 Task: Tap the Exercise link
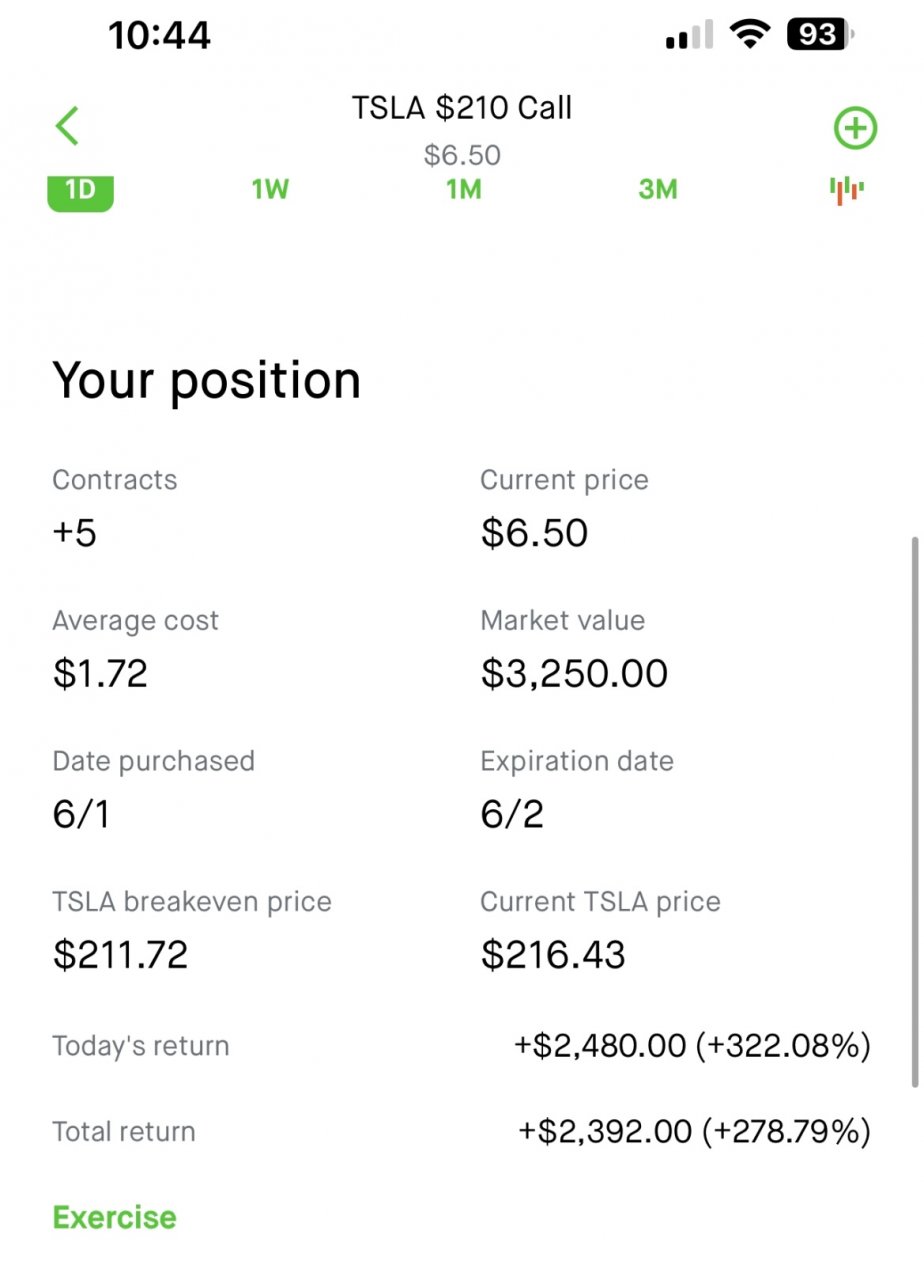pyautogui.click(x=114, y=1217)
